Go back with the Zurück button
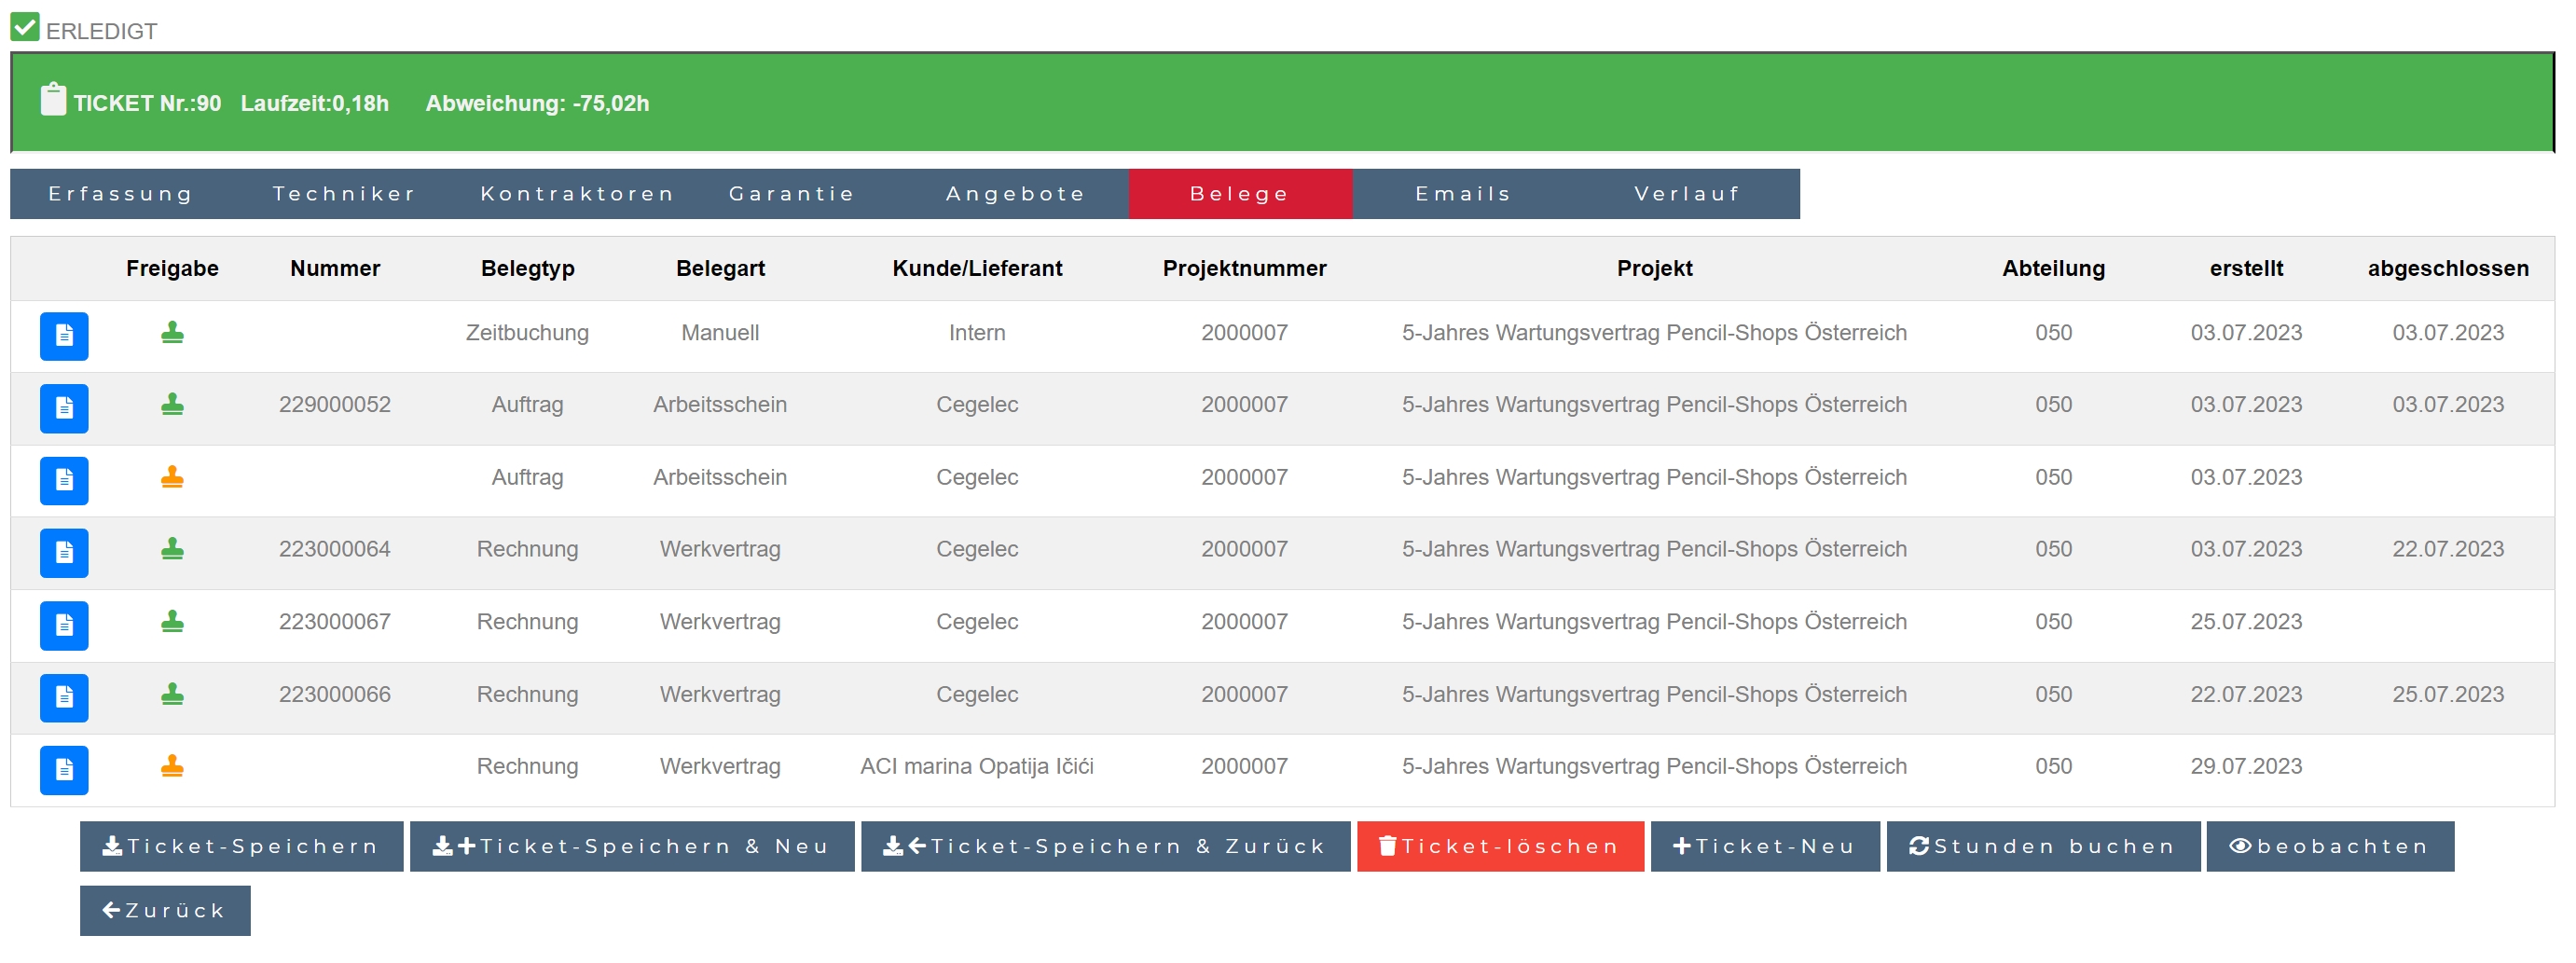Viewport: 2576px width, 963px height. (165, 911)
